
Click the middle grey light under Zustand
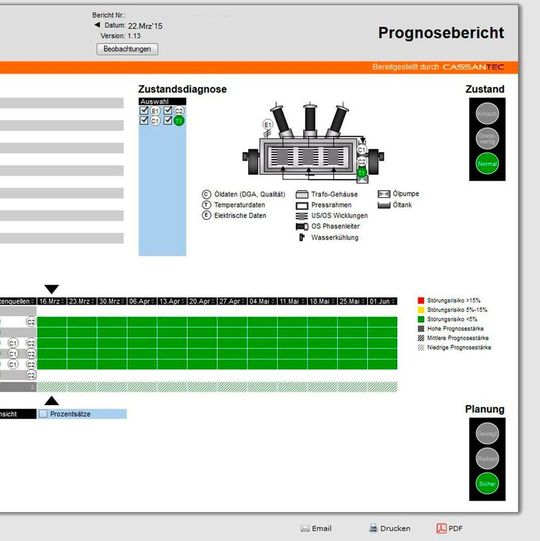(487, 138)
